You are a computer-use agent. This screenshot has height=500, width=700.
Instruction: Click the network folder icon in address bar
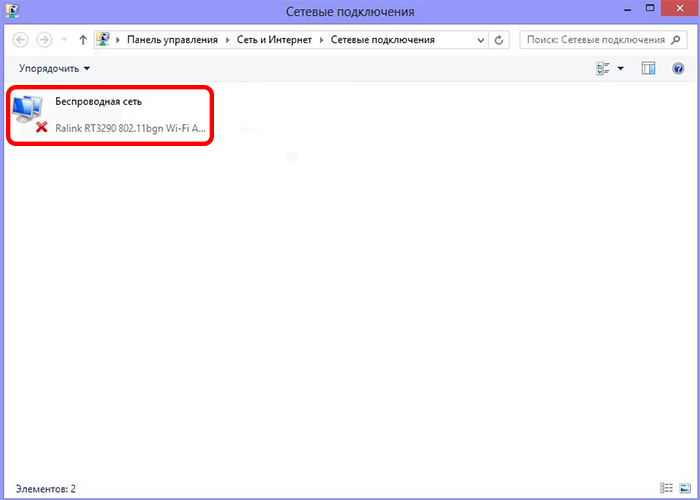[x=104, y=39]
